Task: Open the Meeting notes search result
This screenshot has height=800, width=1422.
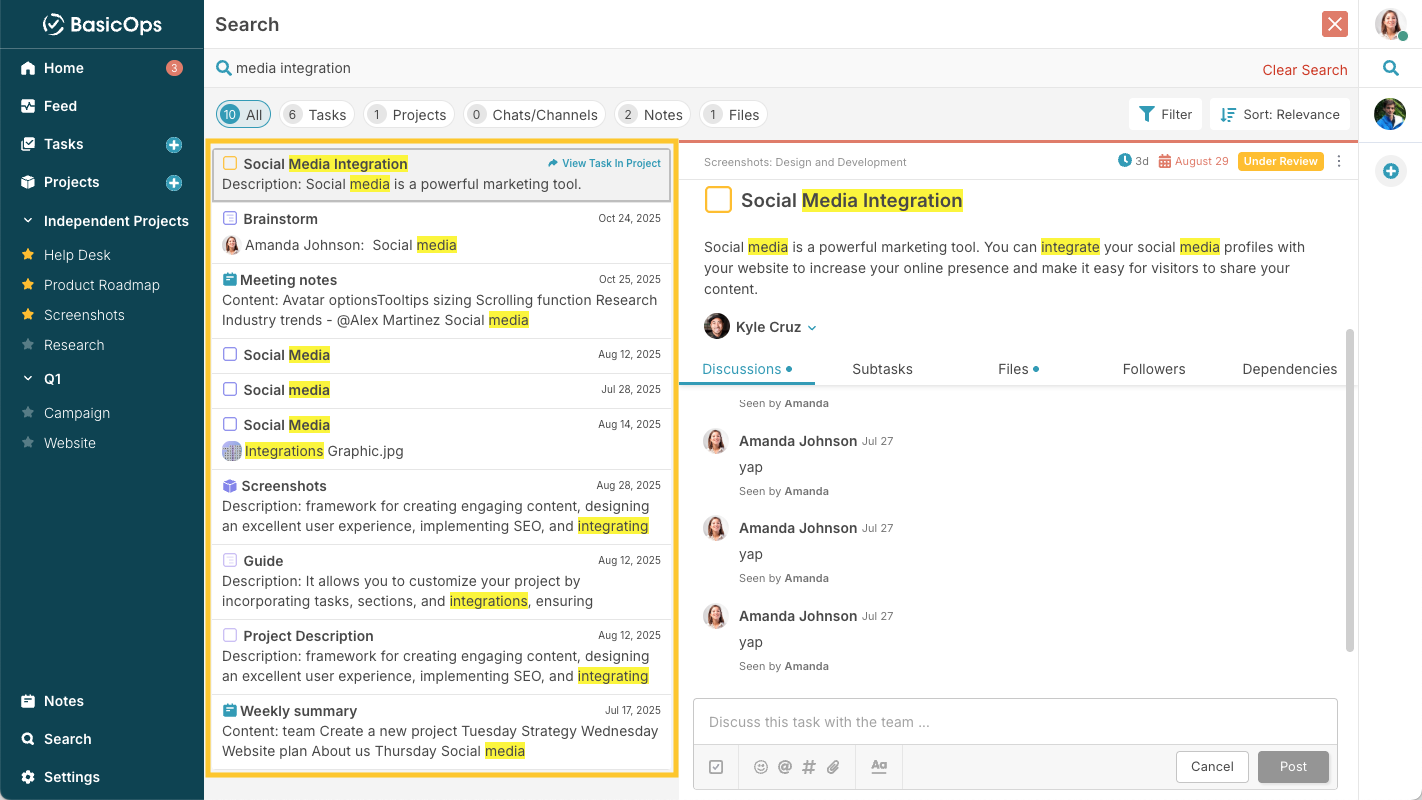Action: coord(441,301)
